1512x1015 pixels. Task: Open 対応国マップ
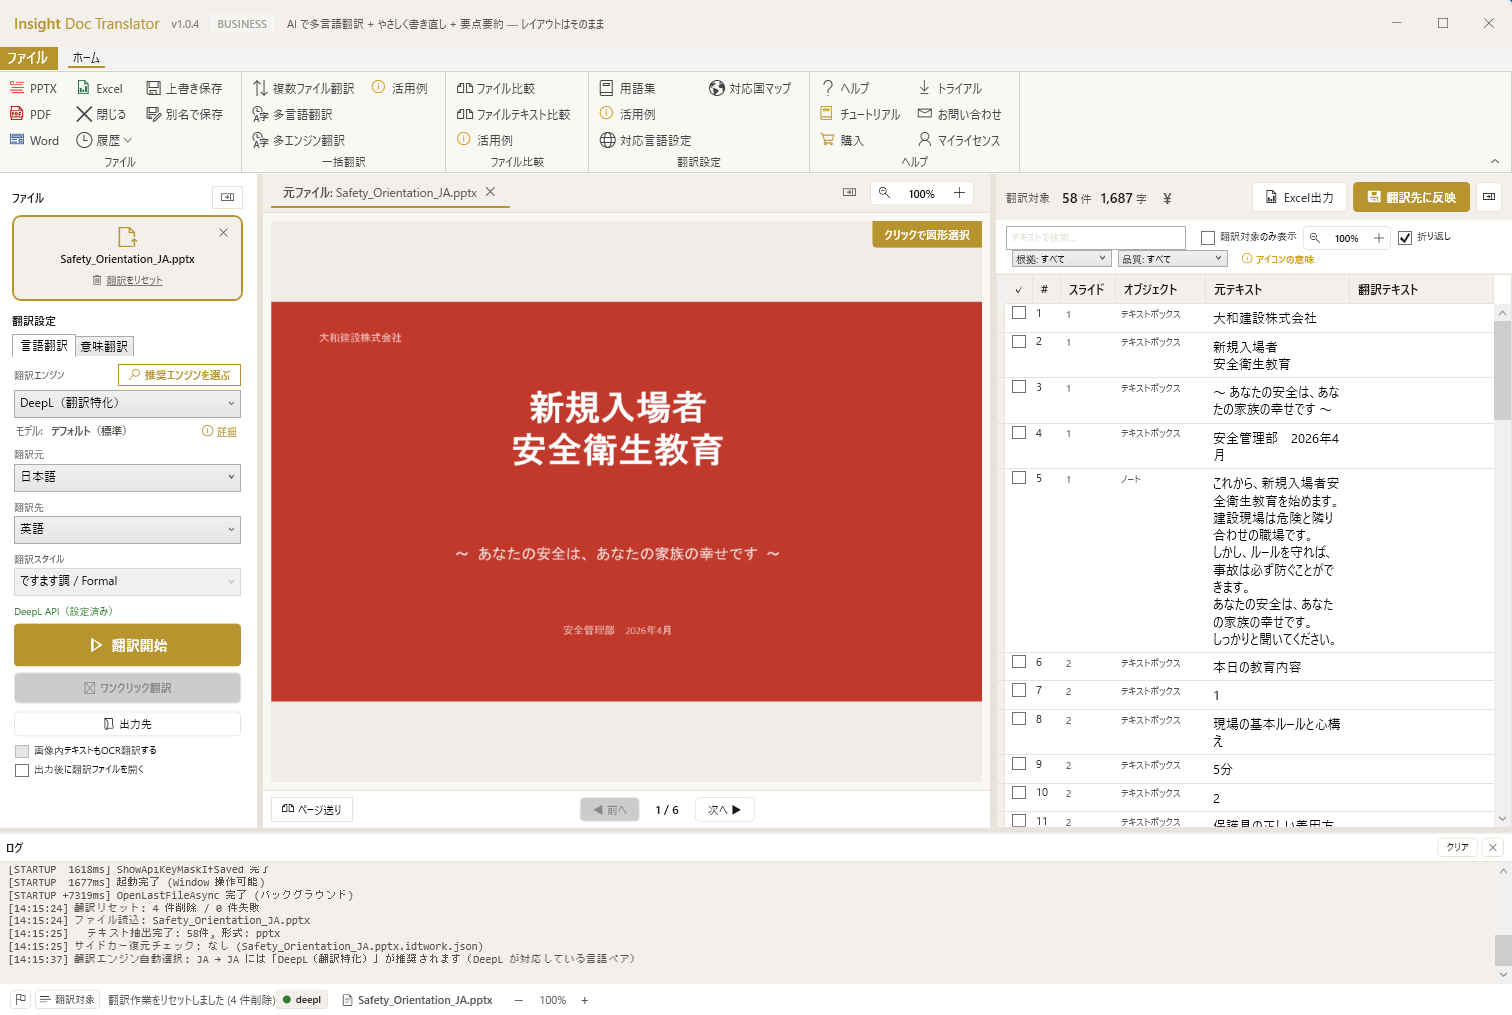750,88
